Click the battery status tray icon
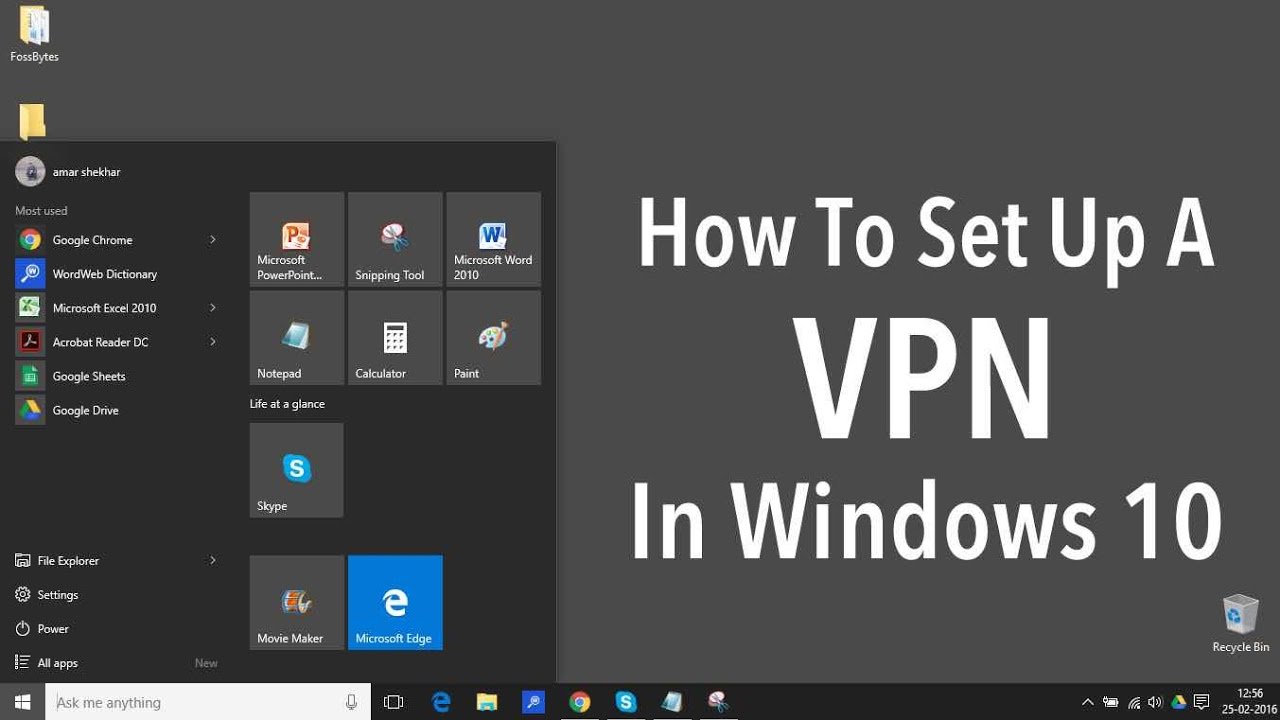The width and height of the screenshot is (1280, 720). [x=1110, y=702]
